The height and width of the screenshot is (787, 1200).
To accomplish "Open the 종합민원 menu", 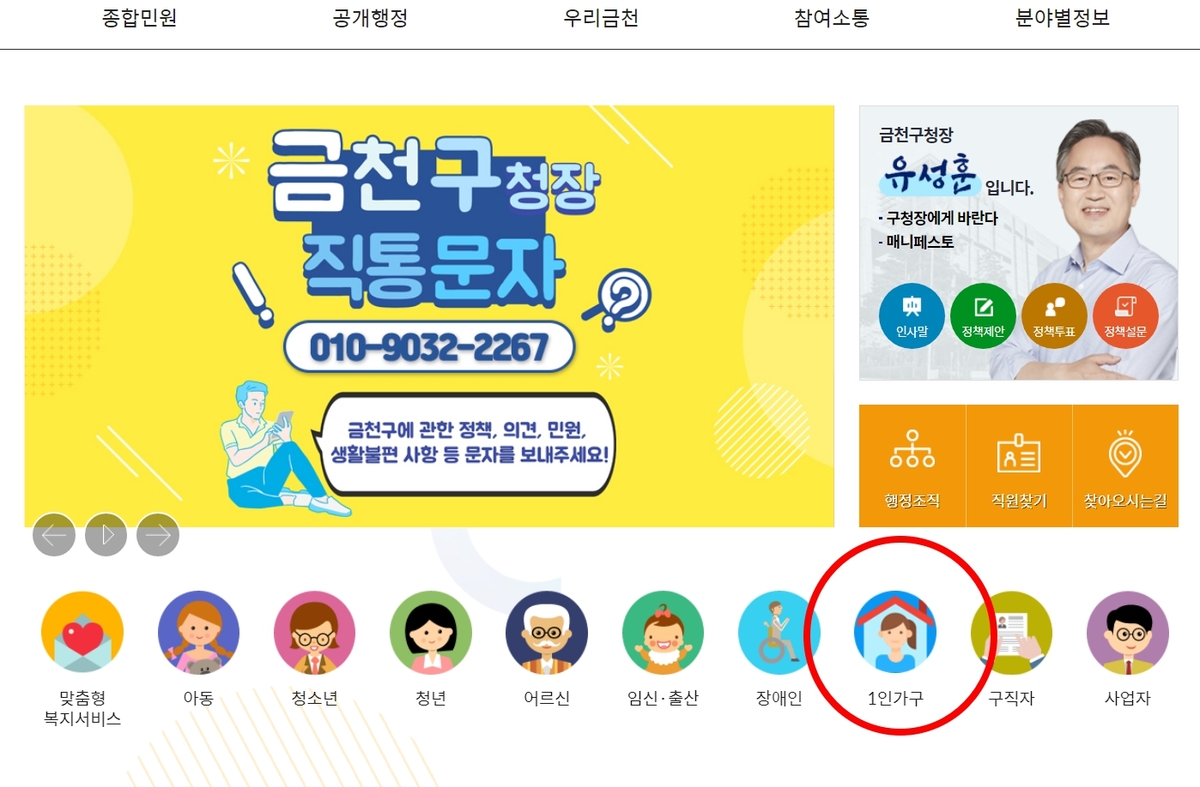I will click(x=139, y=18).
